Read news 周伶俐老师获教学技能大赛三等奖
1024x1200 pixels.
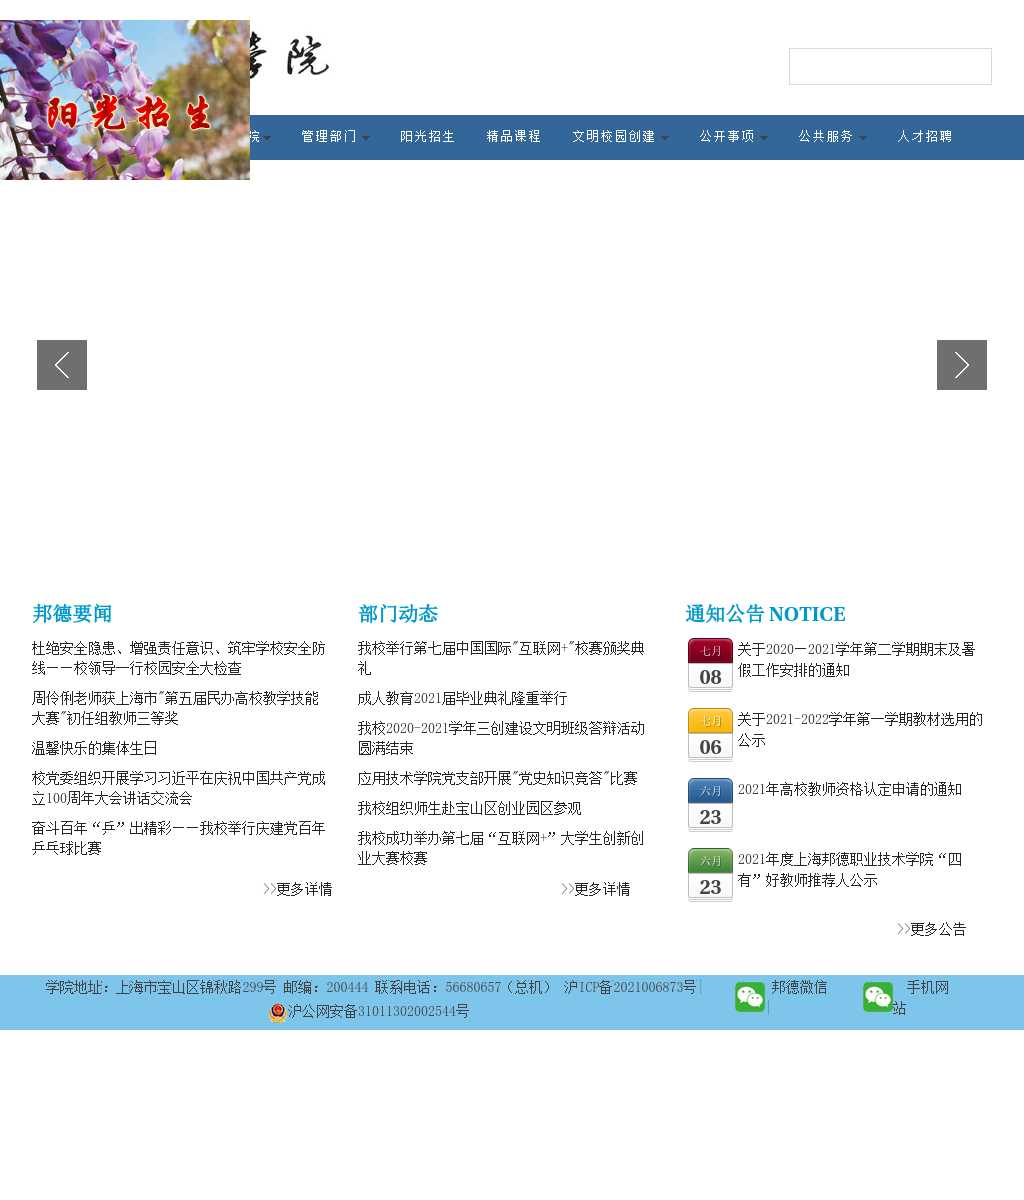pyautogui.click(x=176, y=709)
